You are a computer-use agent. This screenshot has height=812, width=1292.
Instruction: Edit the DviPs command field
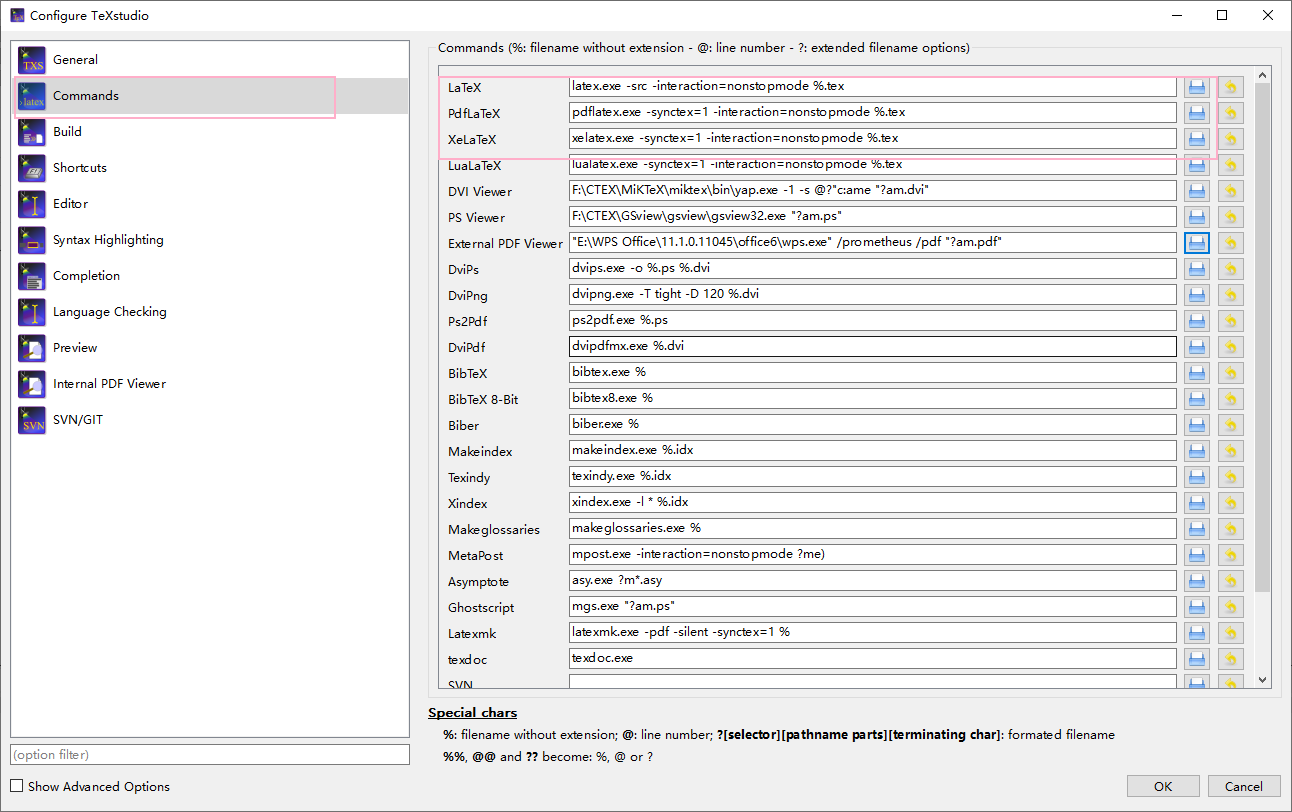point(873,269)
